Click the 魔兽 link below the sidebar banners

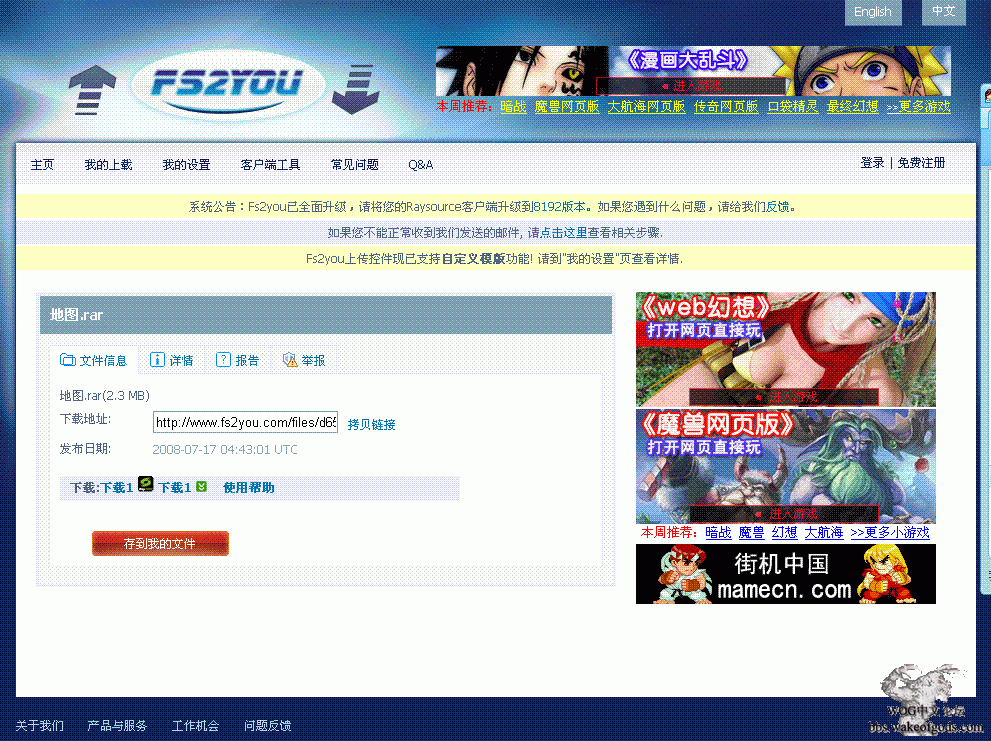pyautogui.click(x=751, y=532)
